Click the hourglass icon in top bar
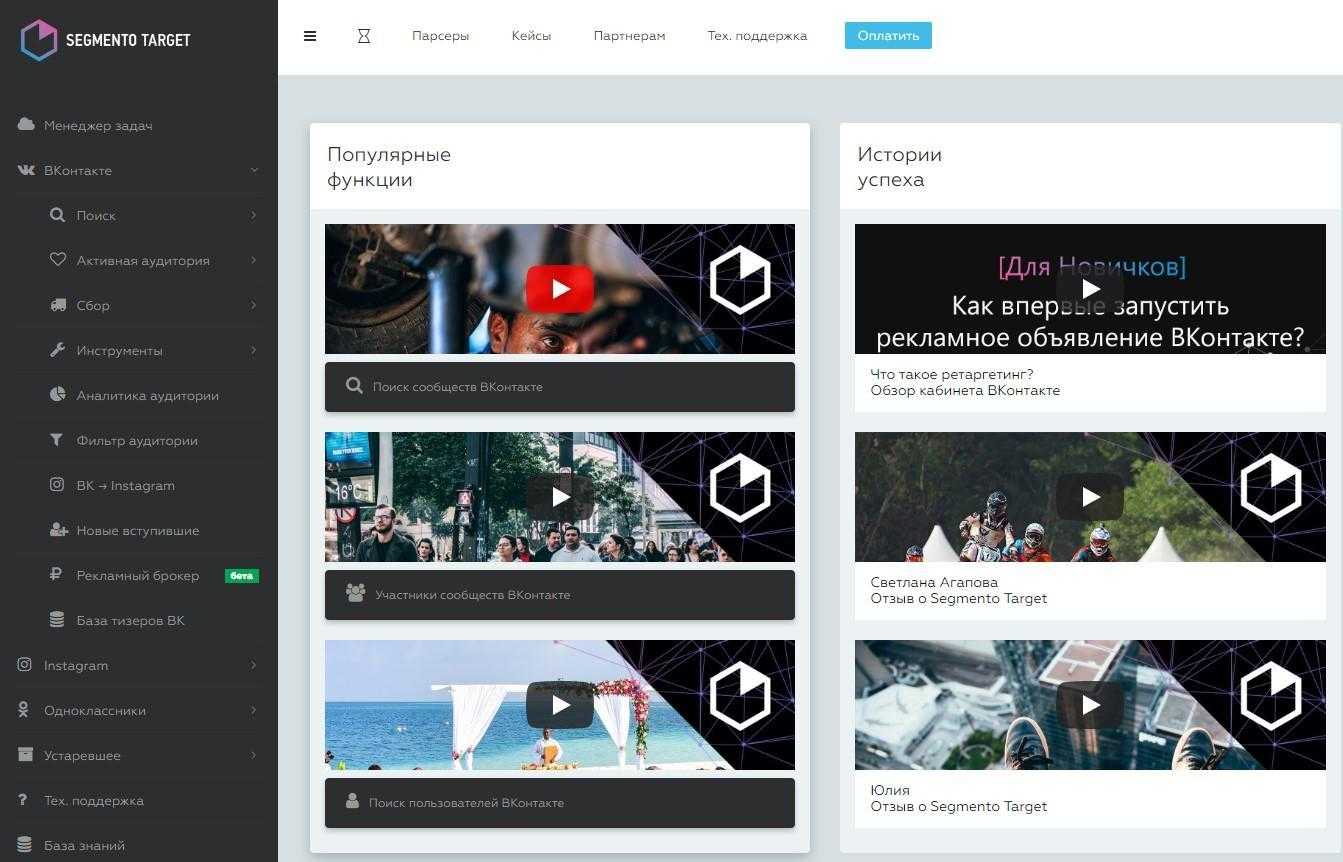This screenshot has width=1343, height=862. coord(364,36)
